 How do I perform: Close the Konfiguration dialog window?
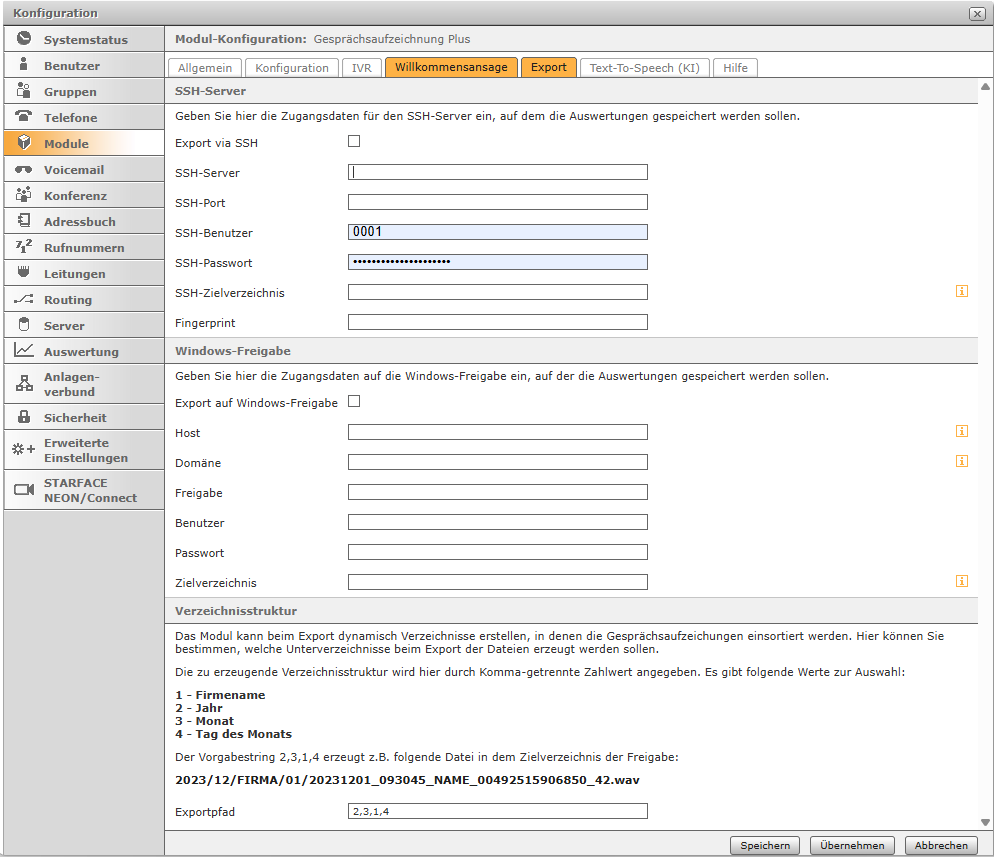pos(976,13)
